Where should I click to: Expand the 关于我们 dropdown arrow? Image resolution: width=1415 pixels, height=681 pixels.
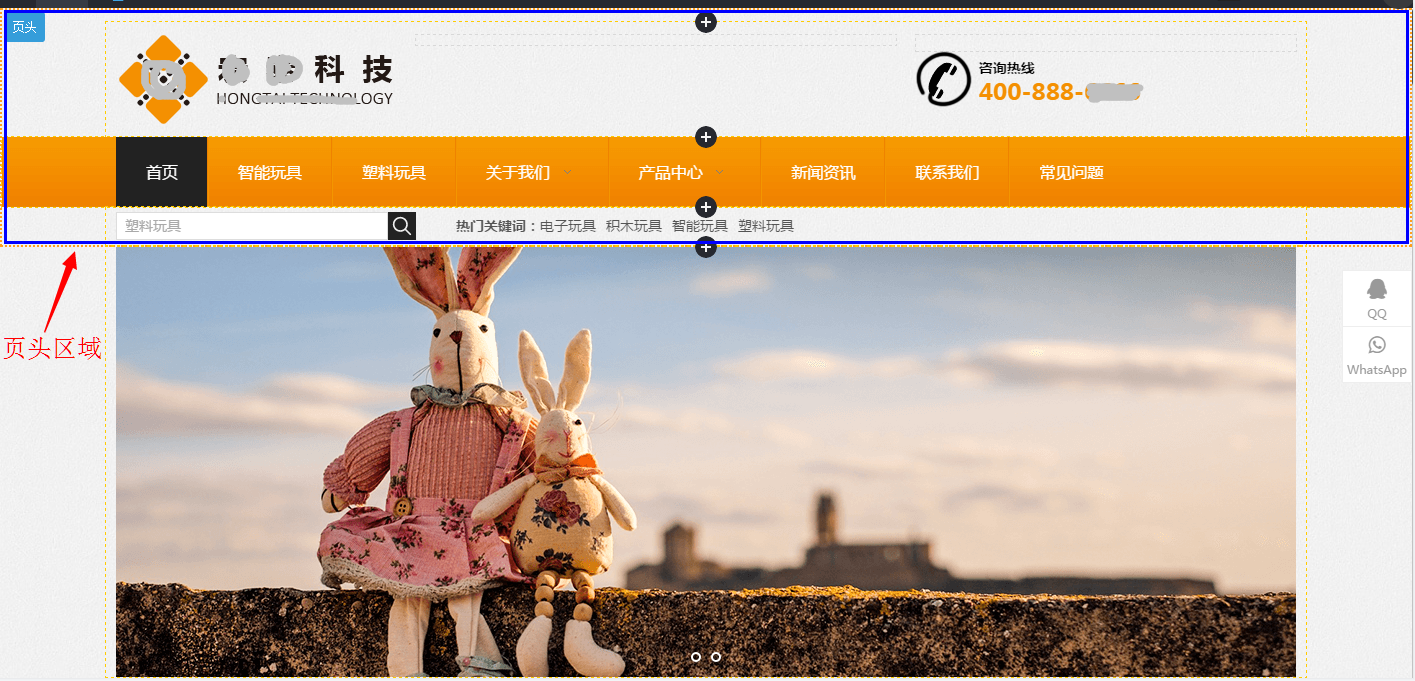[x=568, y=173]
